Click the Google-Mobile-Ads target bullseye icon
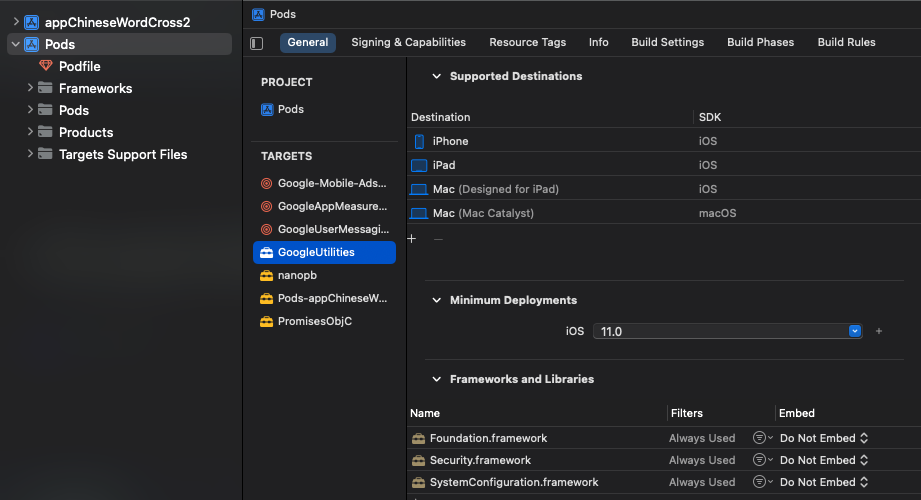Viewport: 921px width, 500px height. tap(267, 183)
